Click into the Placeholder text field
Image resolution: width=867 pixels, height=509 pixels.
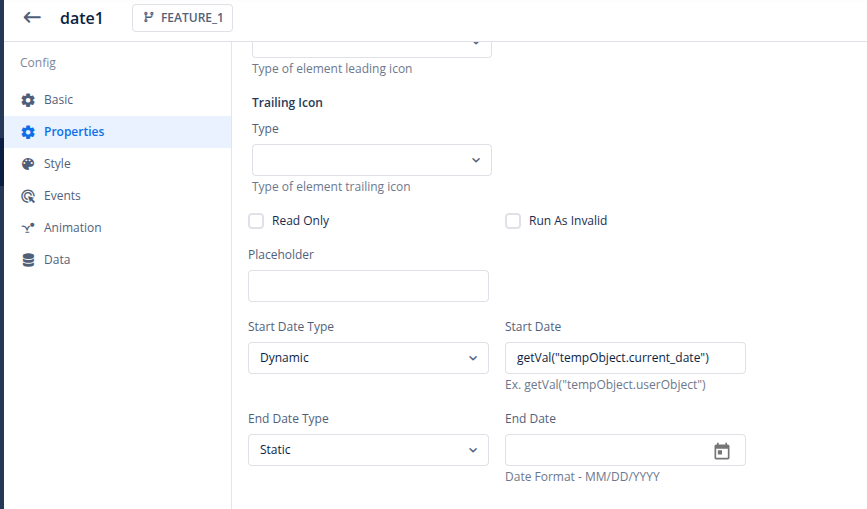click(x=368, y=286)
